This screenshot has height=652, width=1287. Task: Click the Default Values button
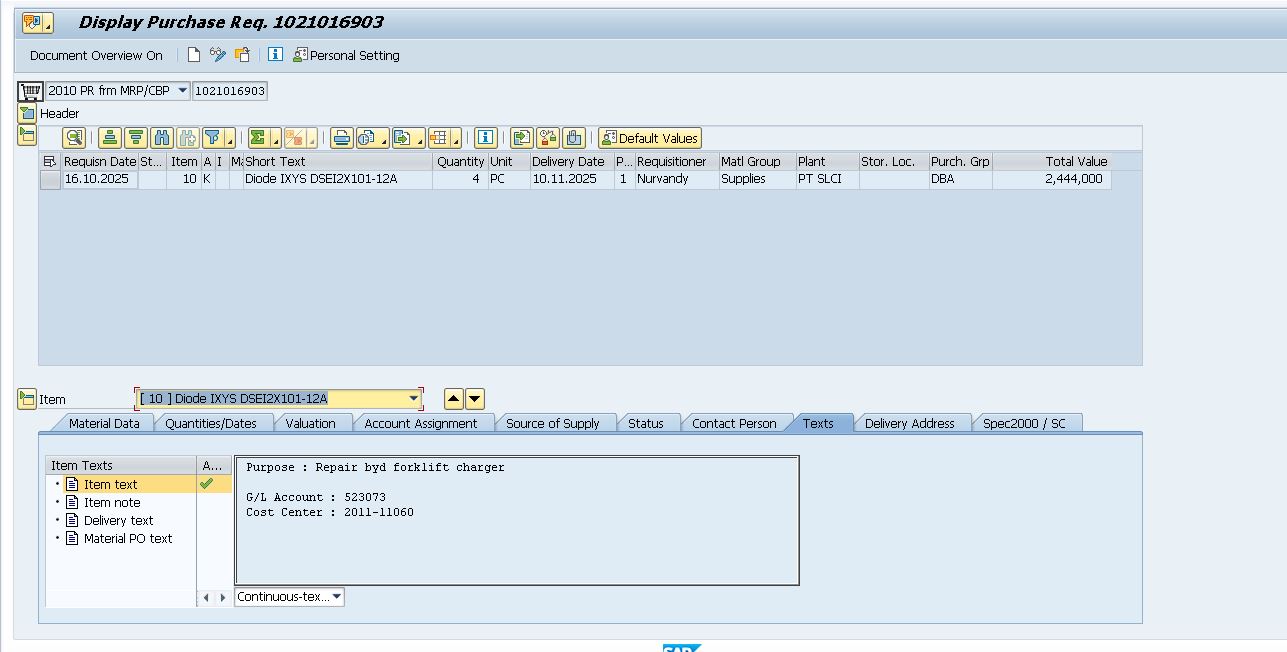click(650, 138)
